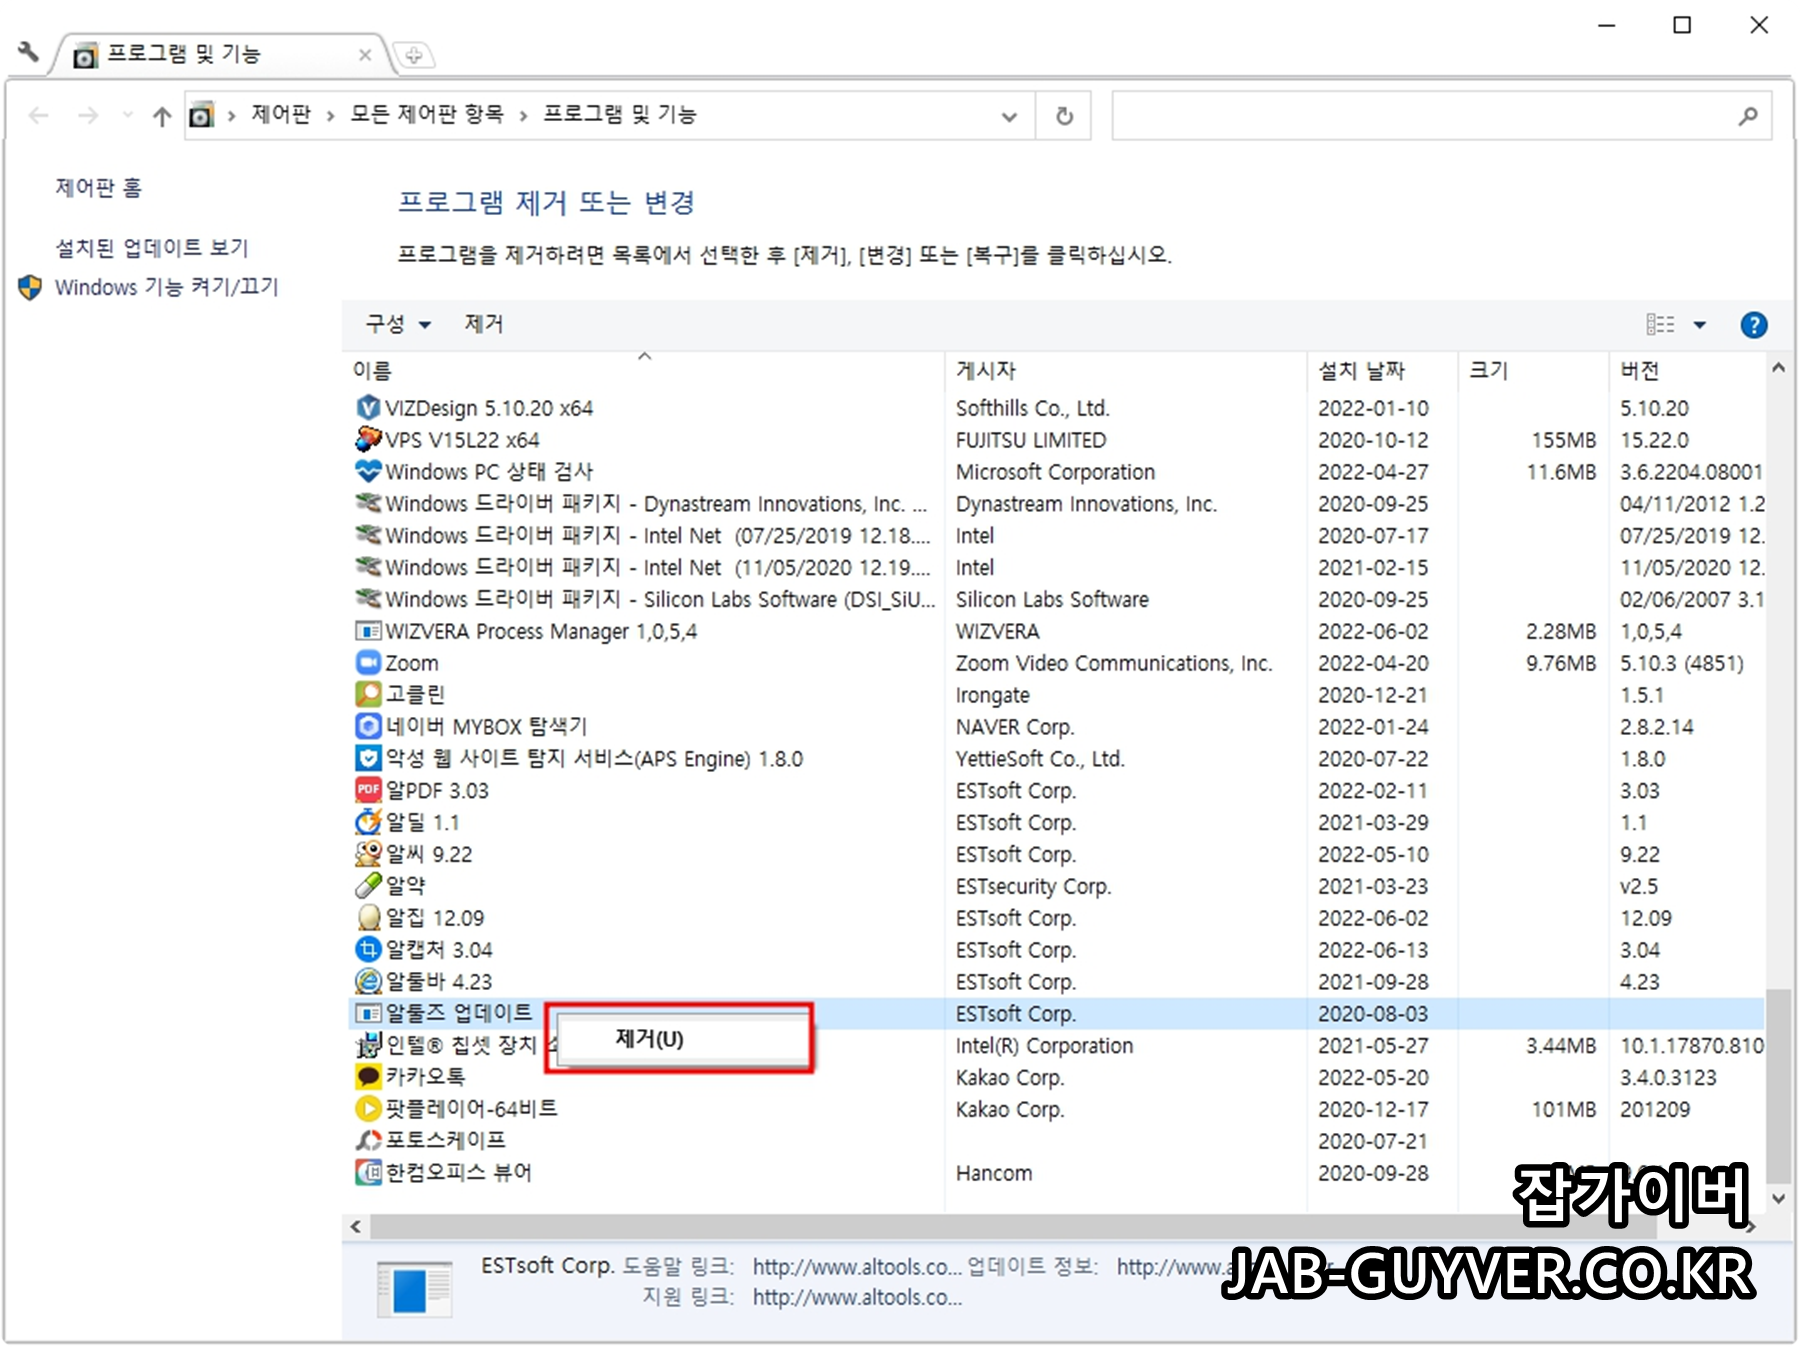Click the Zoom program icon
The image size is (1800, 1347).
[368, 663]
